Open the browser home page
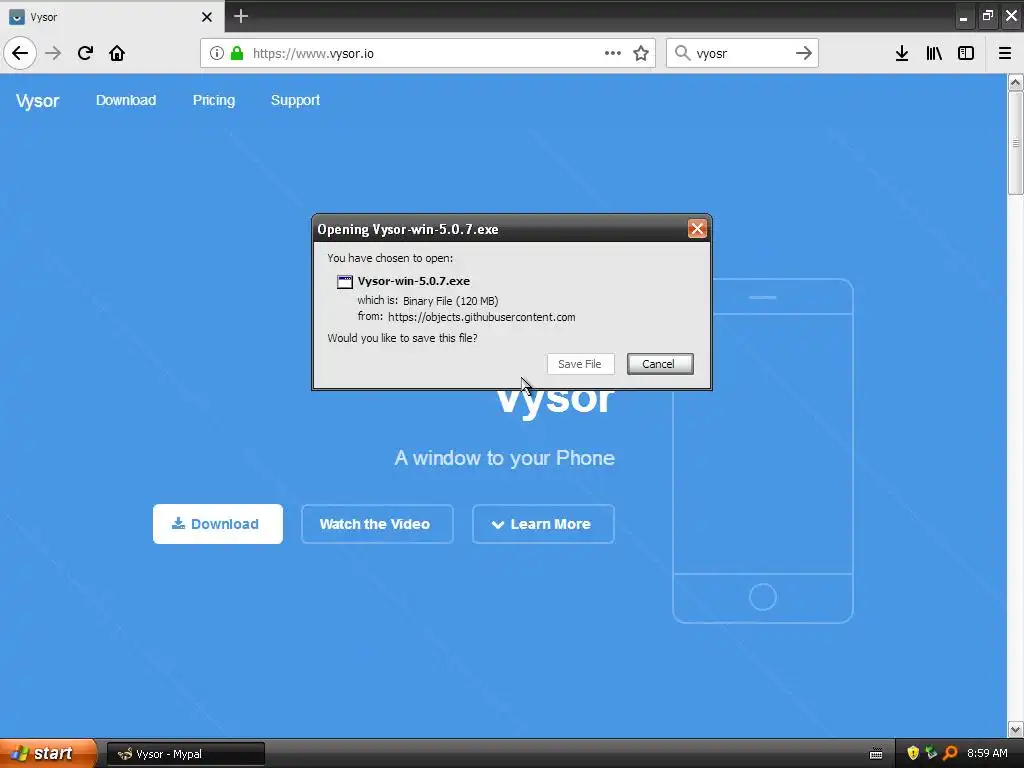 coord(117,53)
